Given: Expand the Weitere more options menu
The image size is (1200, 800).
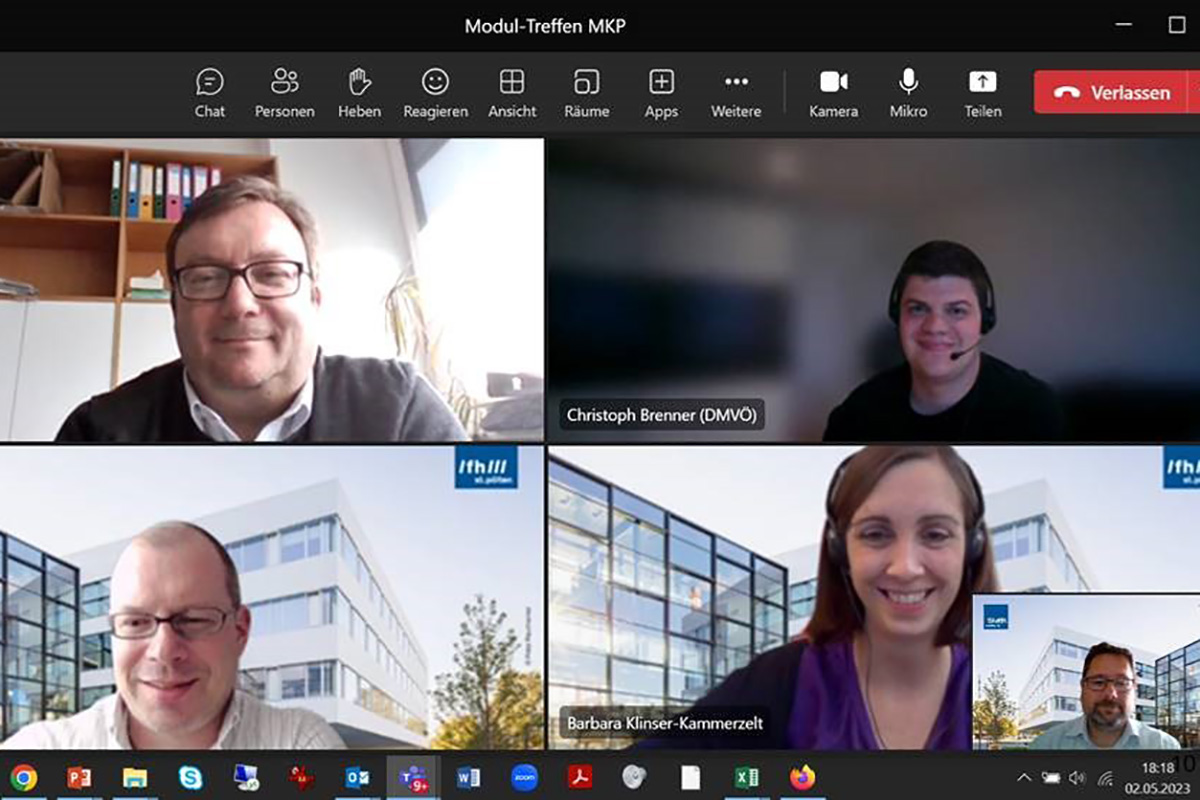Looking at the screenshot, I should 736,93.
